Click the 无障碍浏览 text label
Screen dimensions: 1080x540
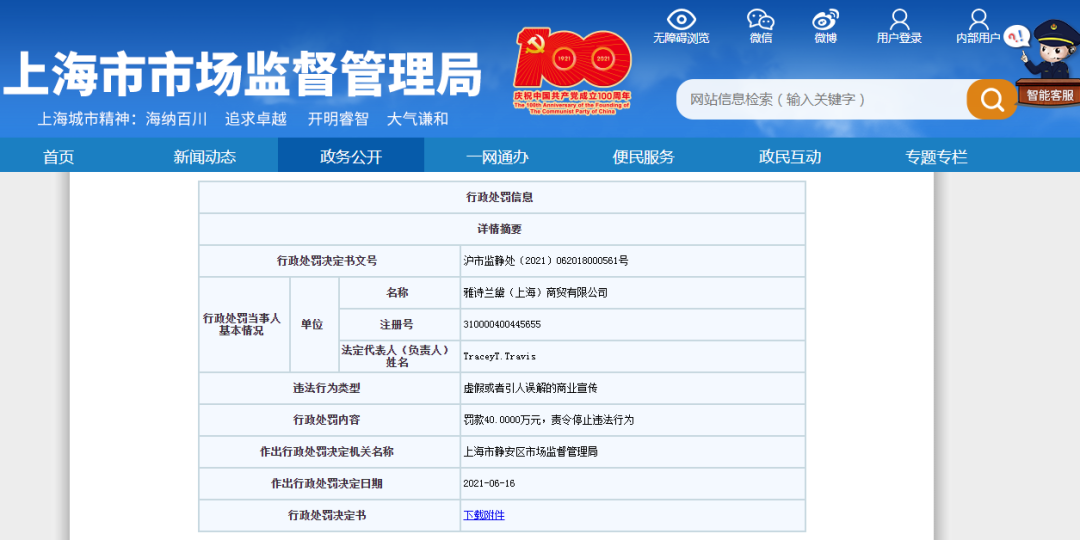[x=681, y=39]
